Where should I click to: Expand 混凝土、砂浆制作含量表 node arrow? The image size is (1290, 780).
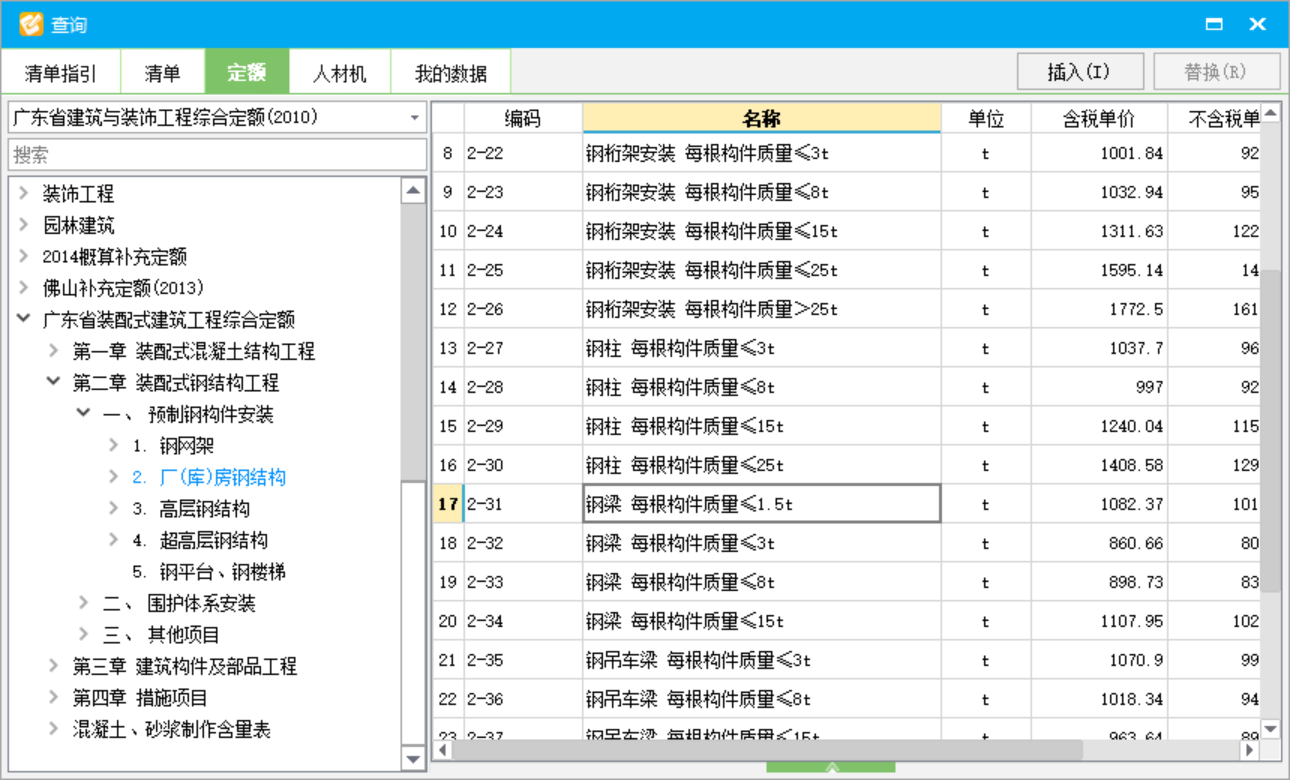[x=54, y=729]
